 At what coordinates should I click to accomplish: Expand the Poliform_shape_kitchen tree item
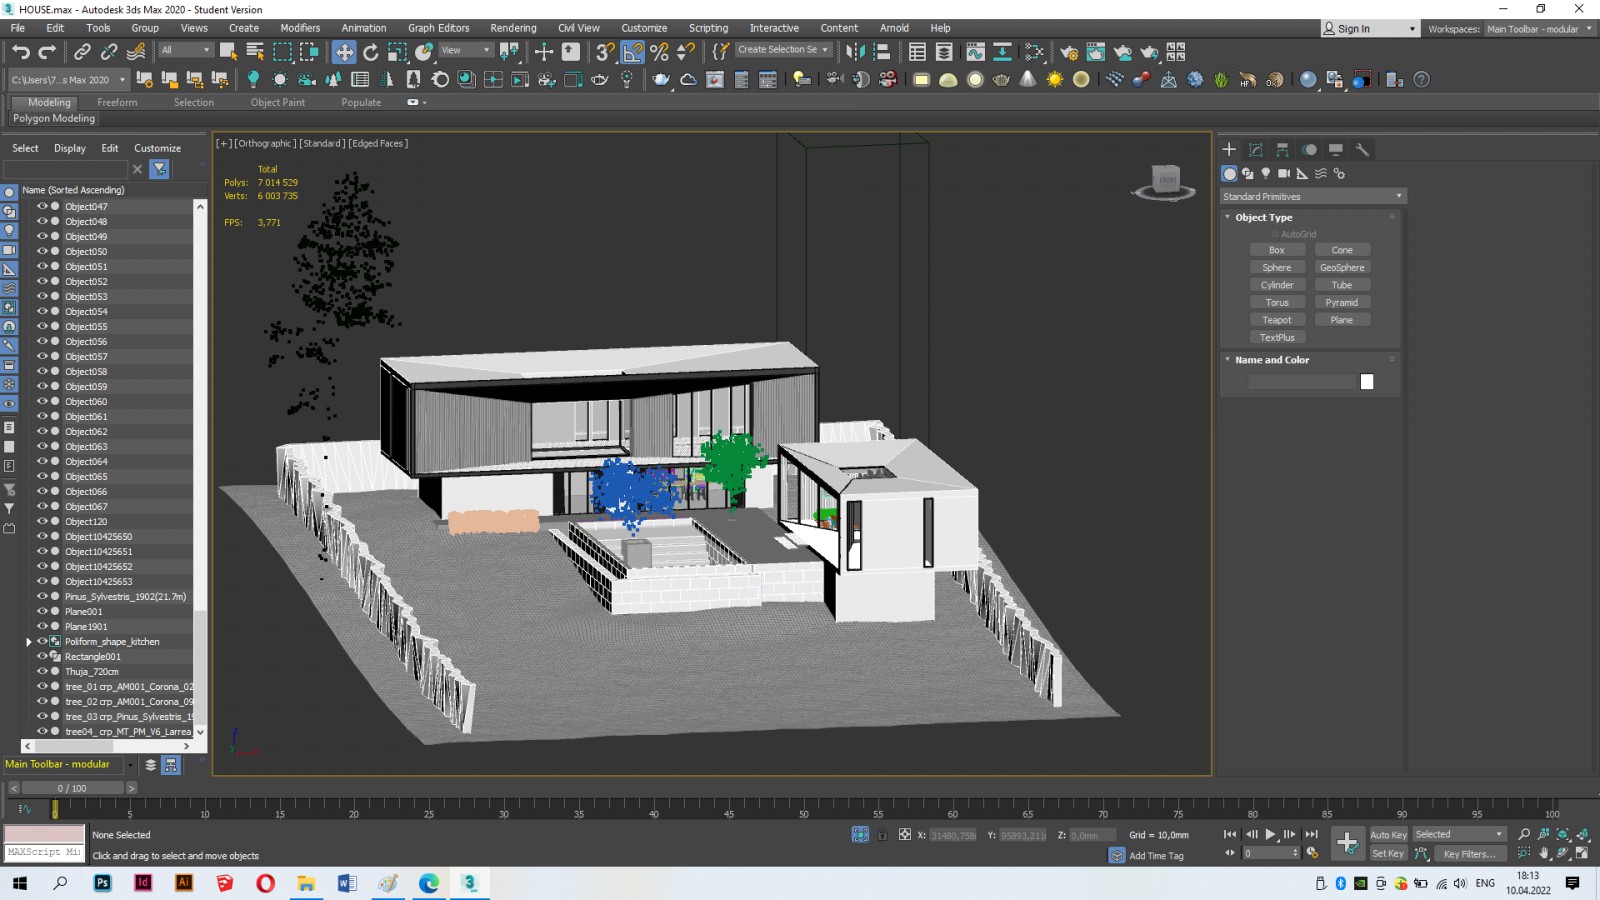pyautogui.click(x=29, y=642)
